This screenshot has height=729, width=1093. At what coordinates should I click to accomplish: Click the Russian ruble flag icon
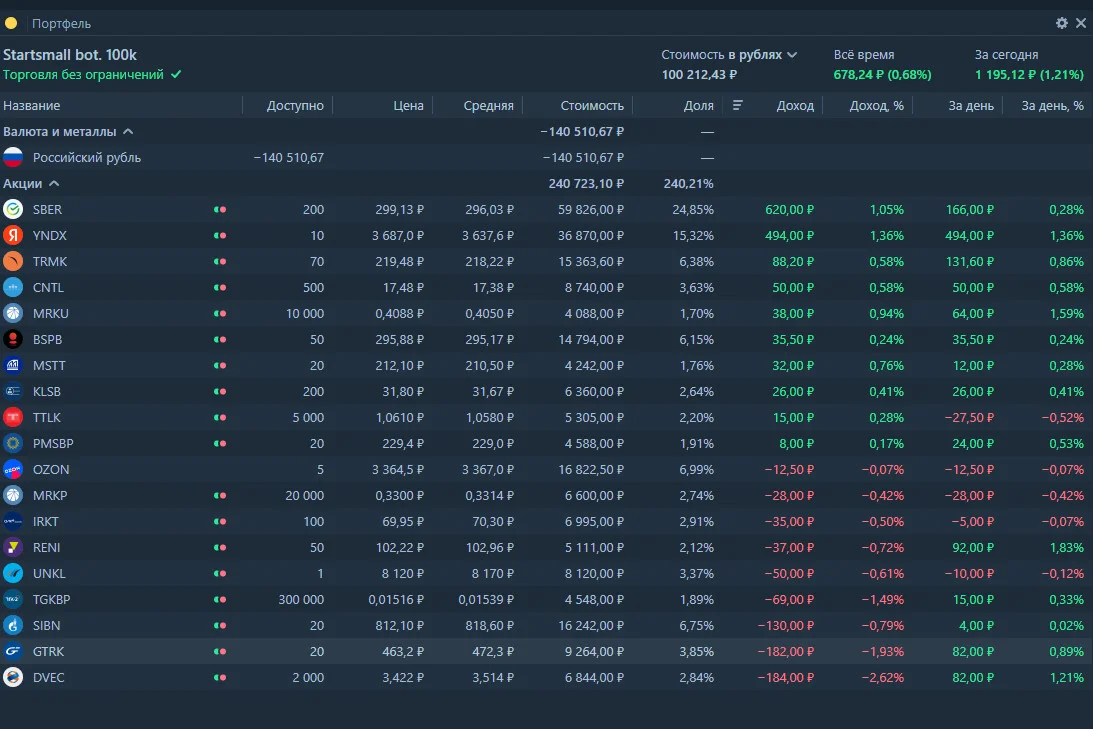click(x=13, y=158)
